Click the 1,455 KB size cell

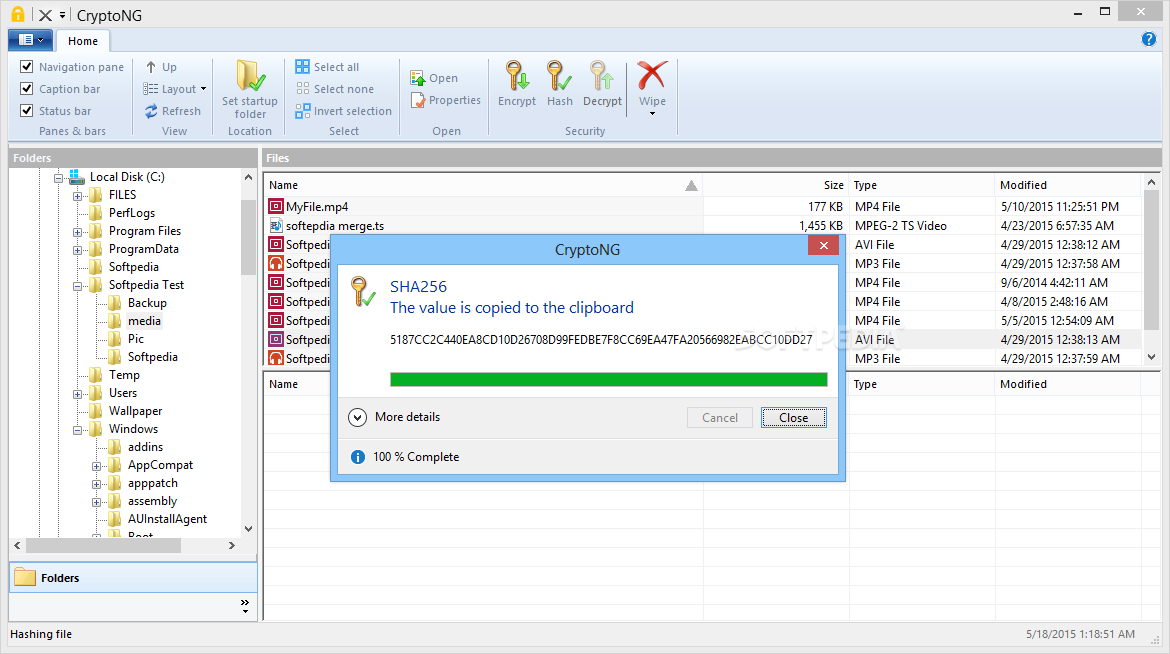point(821,225)
